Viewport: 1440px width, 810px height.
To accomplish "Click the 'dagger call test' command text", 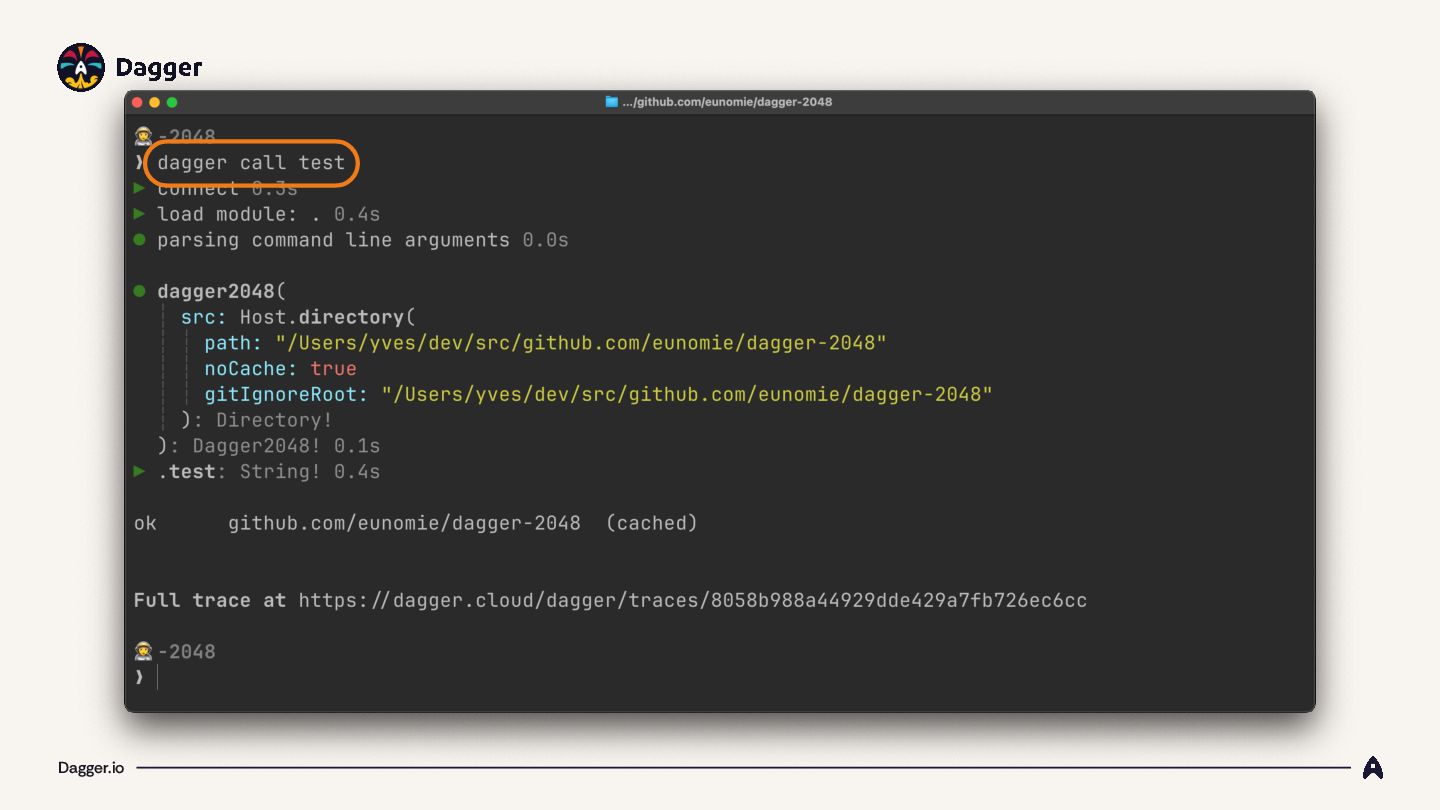I will coord(251,163).
